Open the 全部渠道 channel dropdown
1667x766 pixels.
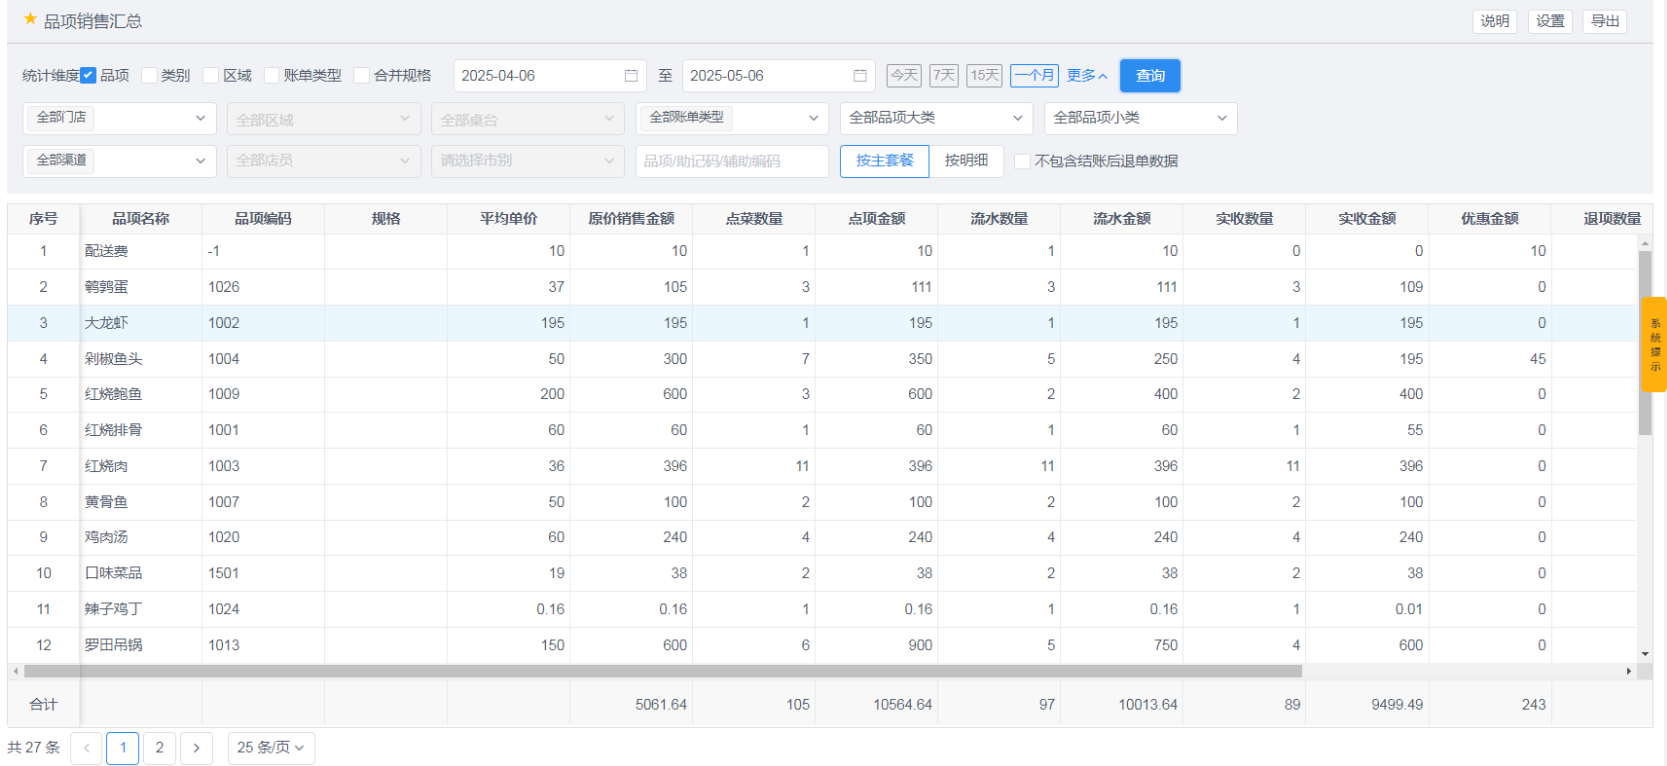(x=120, y=161)
